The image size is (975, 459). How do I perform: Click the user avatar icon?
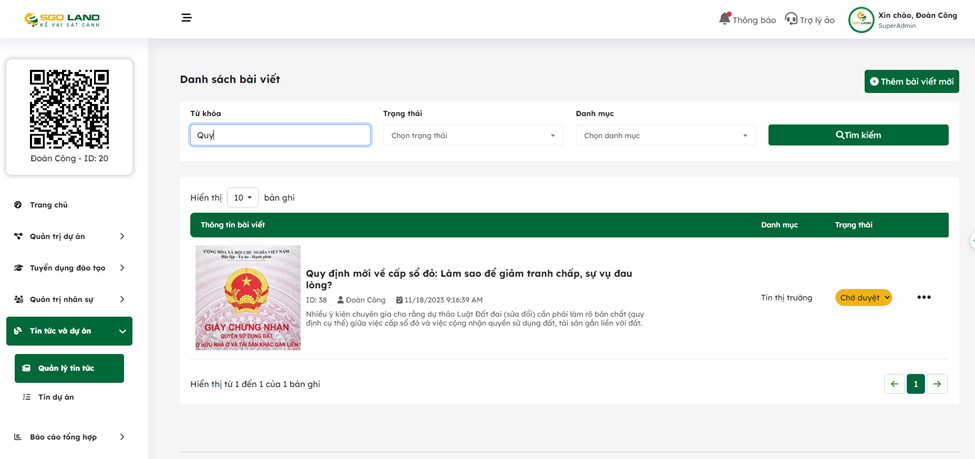(x=861, y=19)
